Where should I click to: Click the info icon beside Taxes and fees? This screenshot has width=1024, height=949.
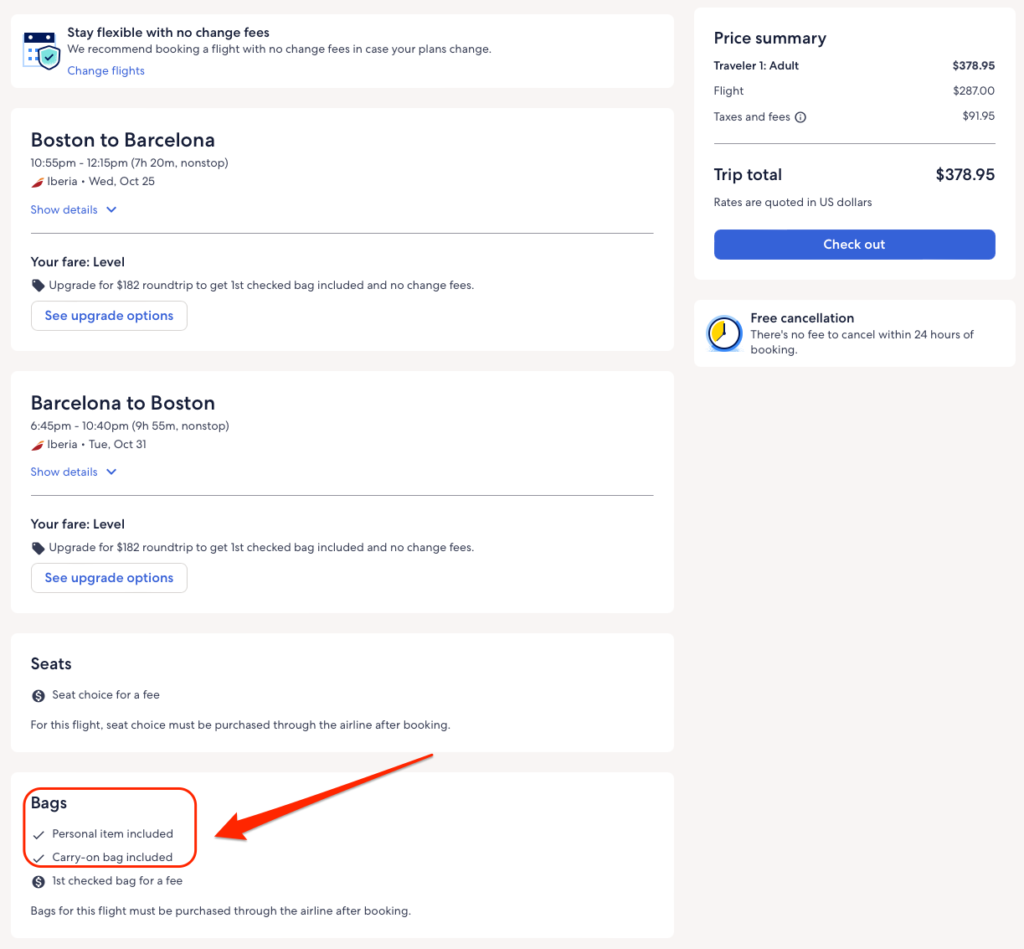[x=800, y=117]
